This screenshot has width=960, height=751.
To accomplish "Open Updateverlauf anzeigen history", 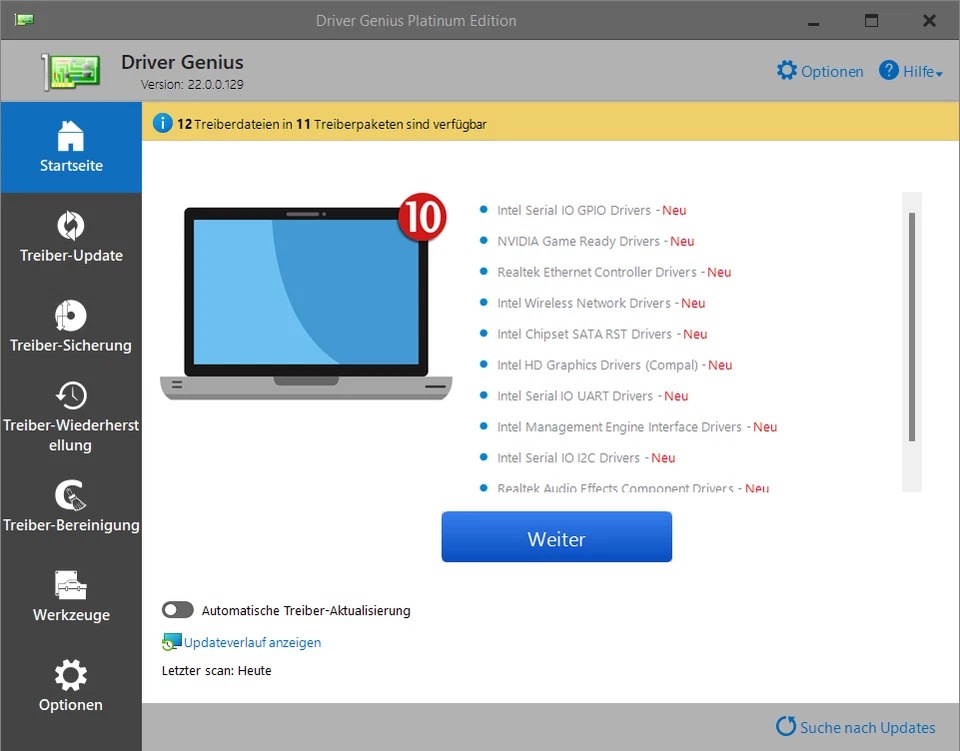I will (248, 642).
